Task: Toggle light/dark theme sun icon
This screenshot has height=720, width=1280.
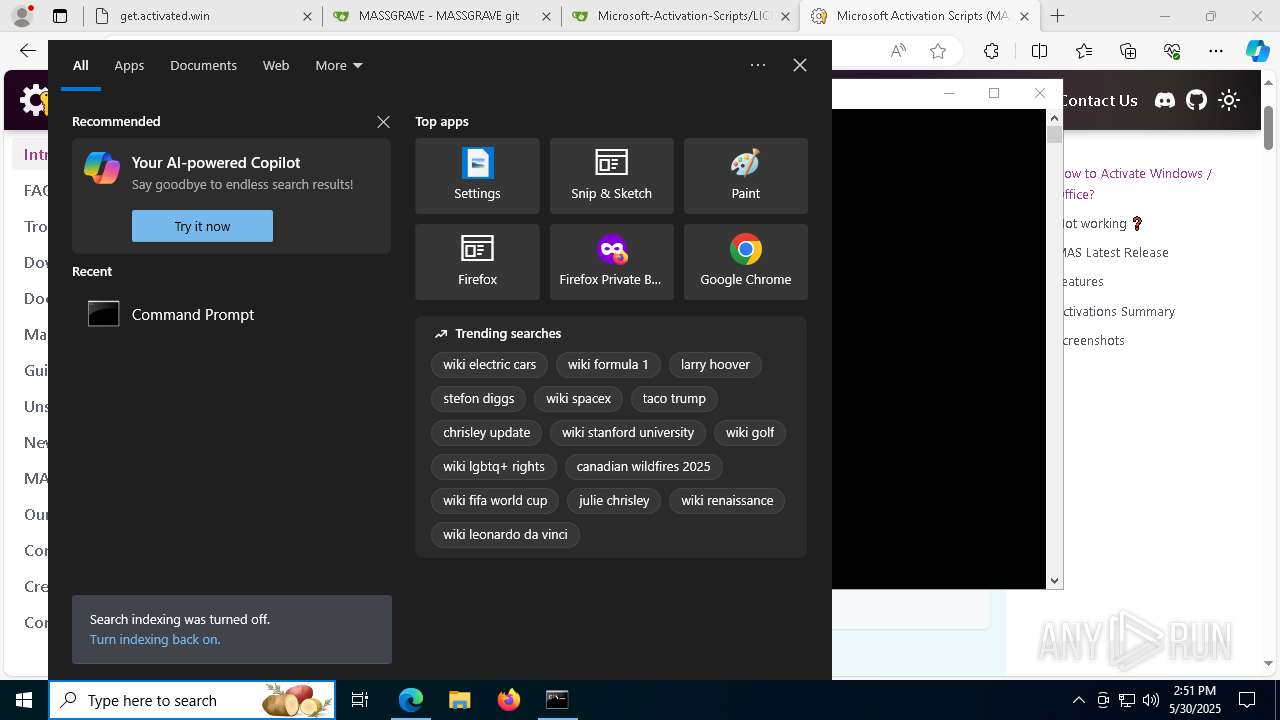Action: click(x=1229, y=100)
